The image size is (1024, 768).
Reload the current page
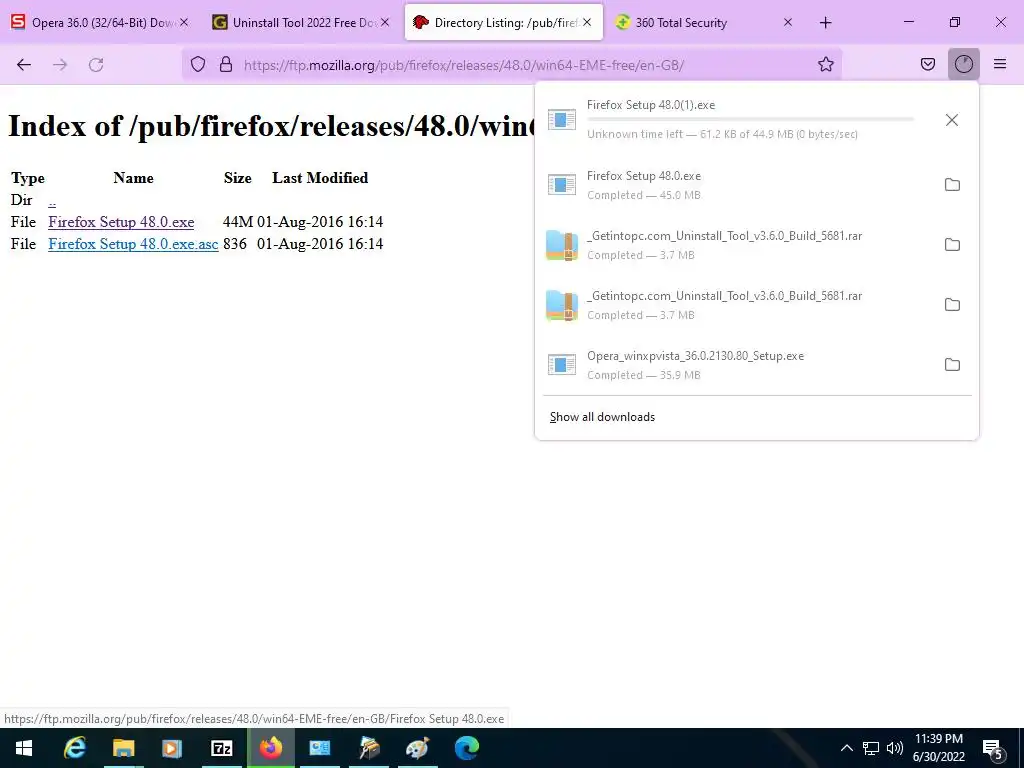(x=96, y=65)
